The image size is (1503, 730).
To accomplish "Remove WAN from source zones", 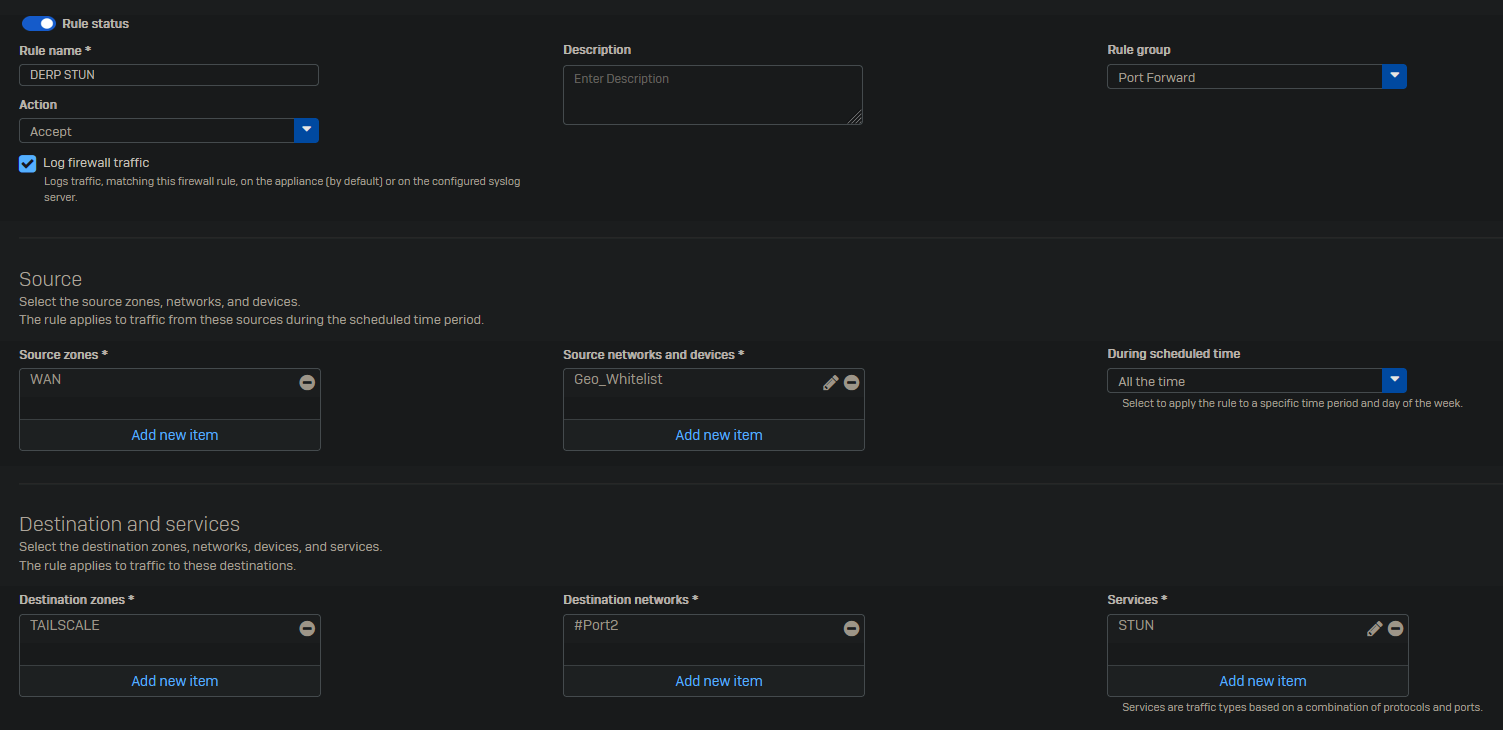I will tap(307, 382).
